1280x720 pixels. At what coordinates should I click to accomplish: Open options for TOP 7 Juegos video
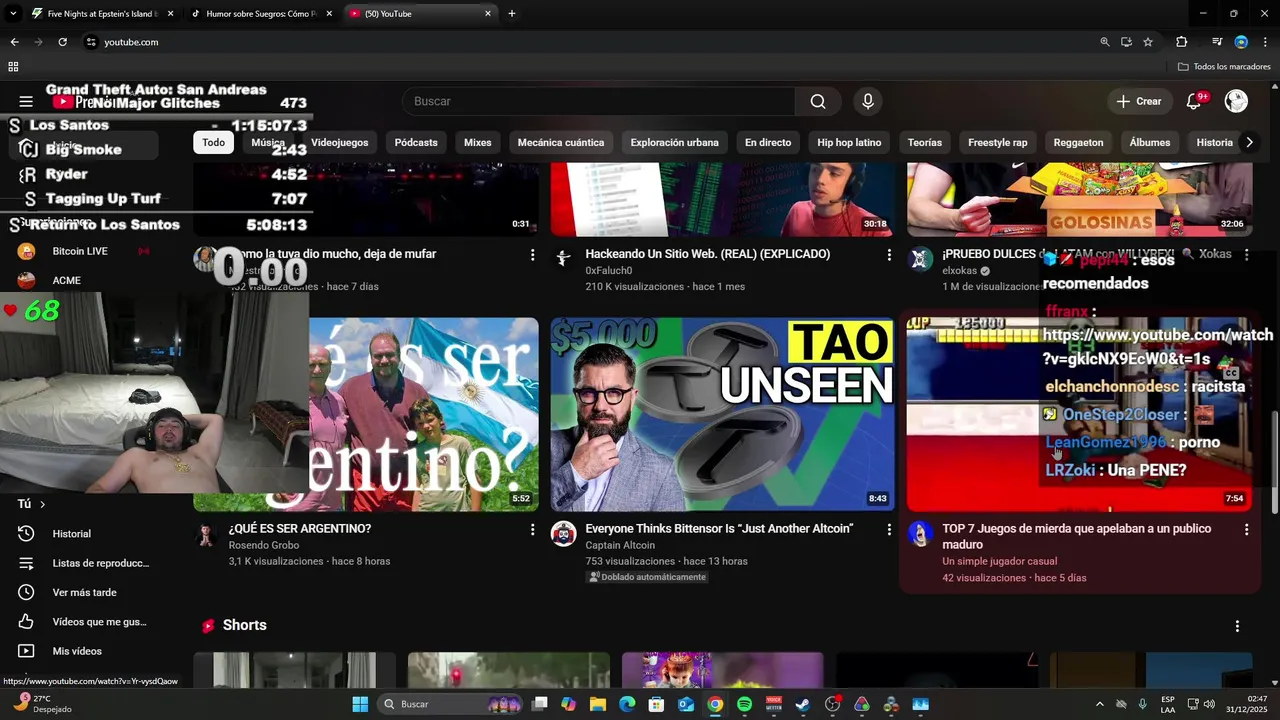(x=1246, y=529)
